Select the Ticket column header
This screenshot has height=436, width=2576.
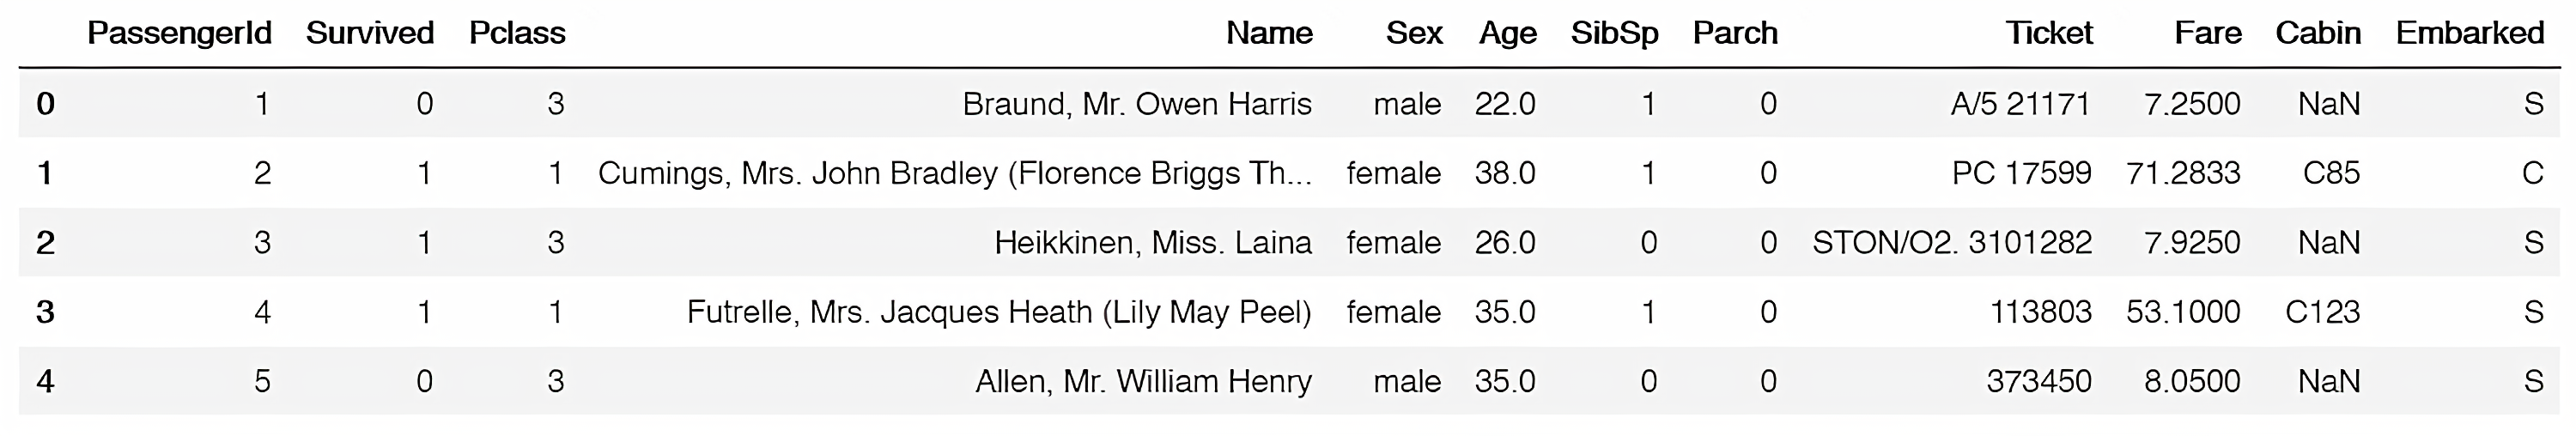tap(2048, 34)
